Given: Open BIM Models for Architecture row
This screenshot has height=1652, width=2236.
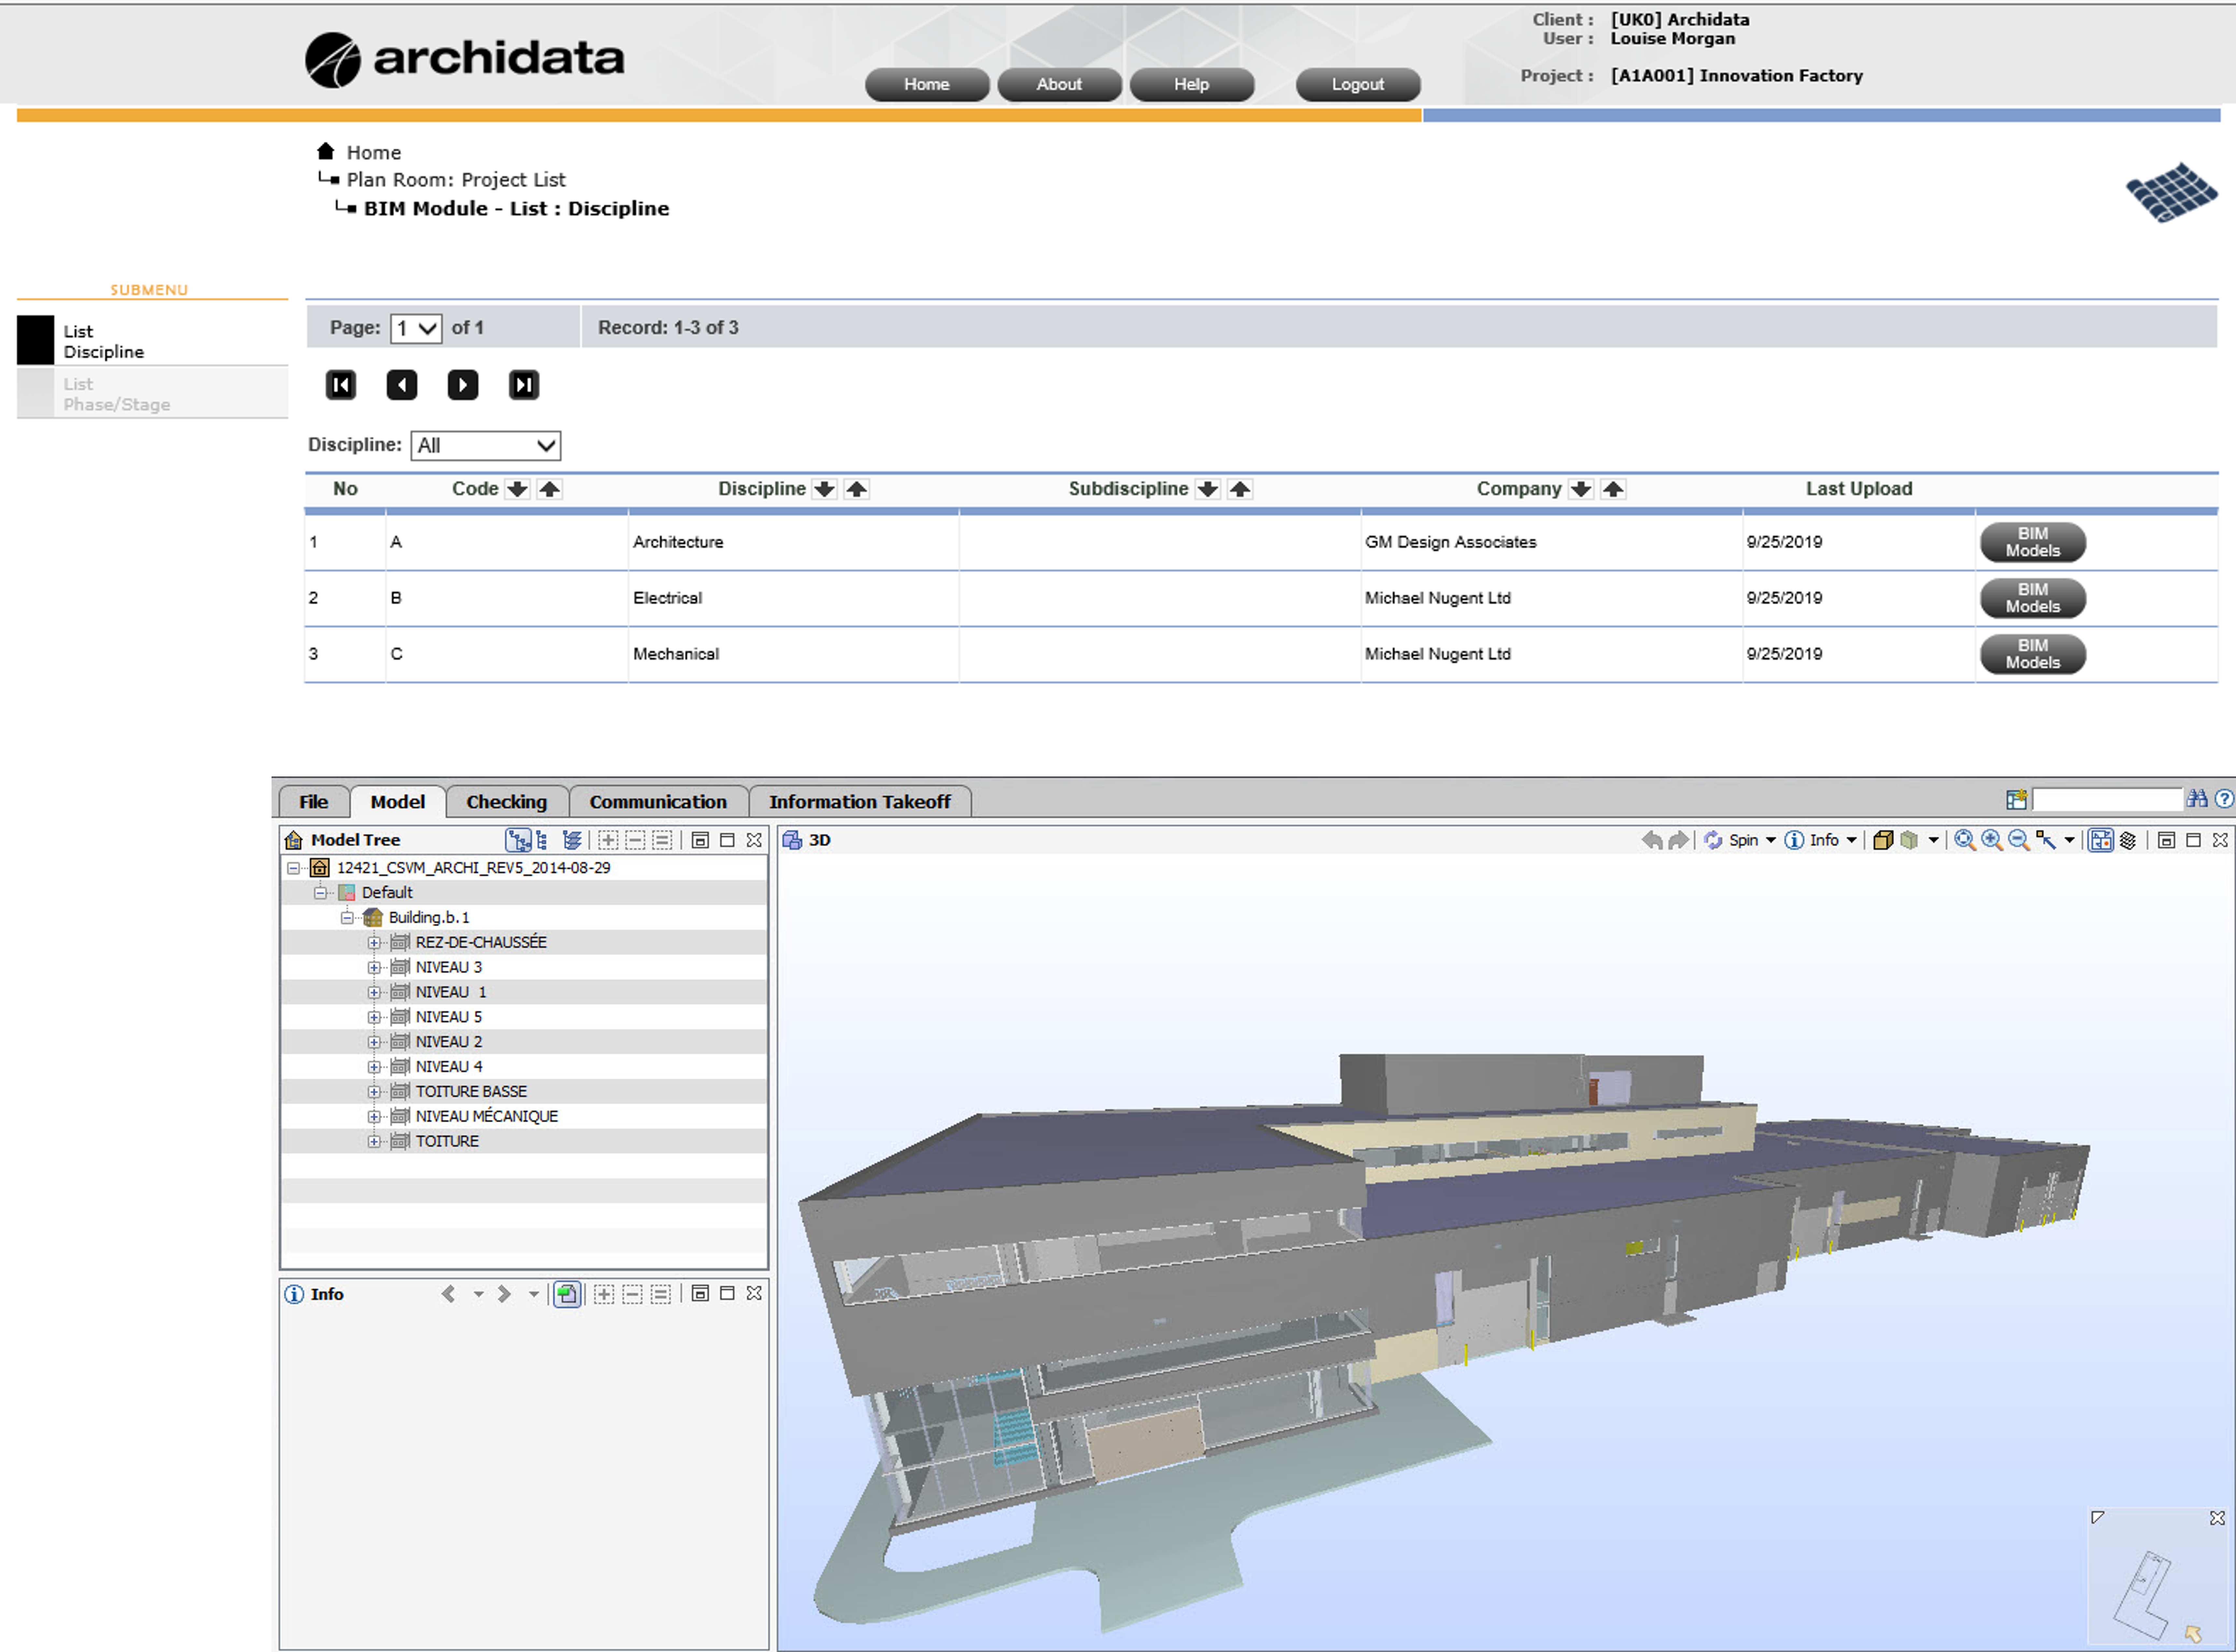Looking at the screenshot, I should coord(2033,542).
